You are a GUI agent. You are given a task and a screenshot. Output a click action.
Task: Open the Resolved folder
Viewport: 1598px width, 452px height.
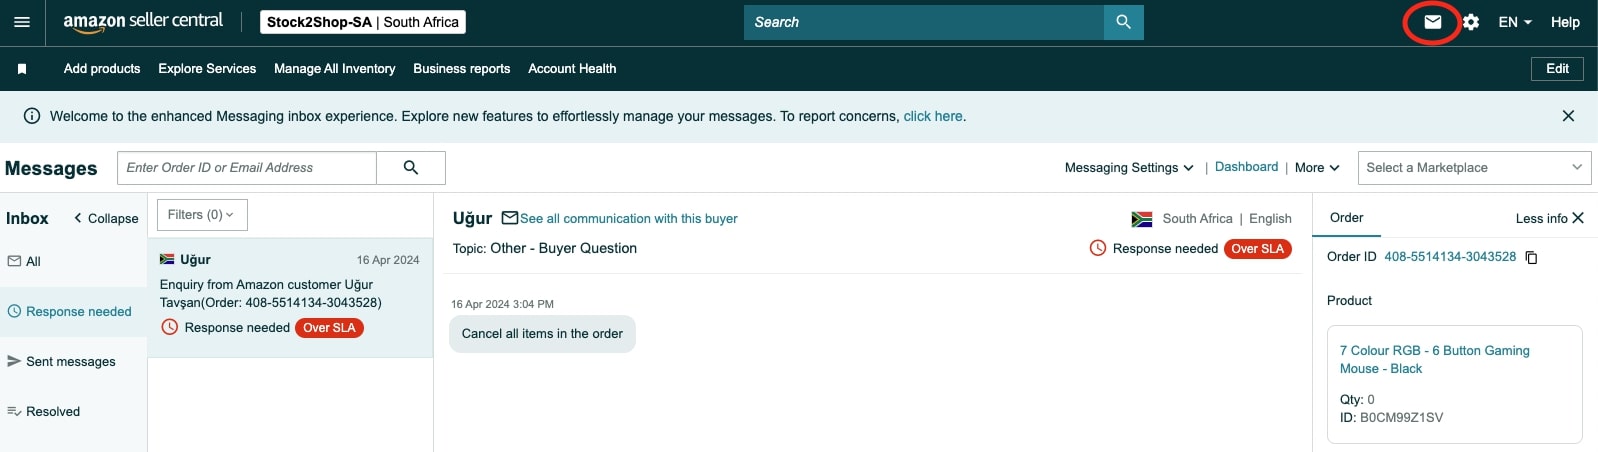[x=74, y=412]
